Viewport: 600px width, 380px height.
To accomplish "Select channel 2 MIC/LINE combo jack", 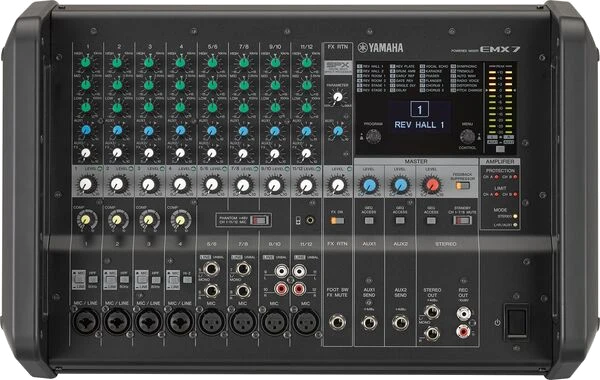I will pos(117,322).
